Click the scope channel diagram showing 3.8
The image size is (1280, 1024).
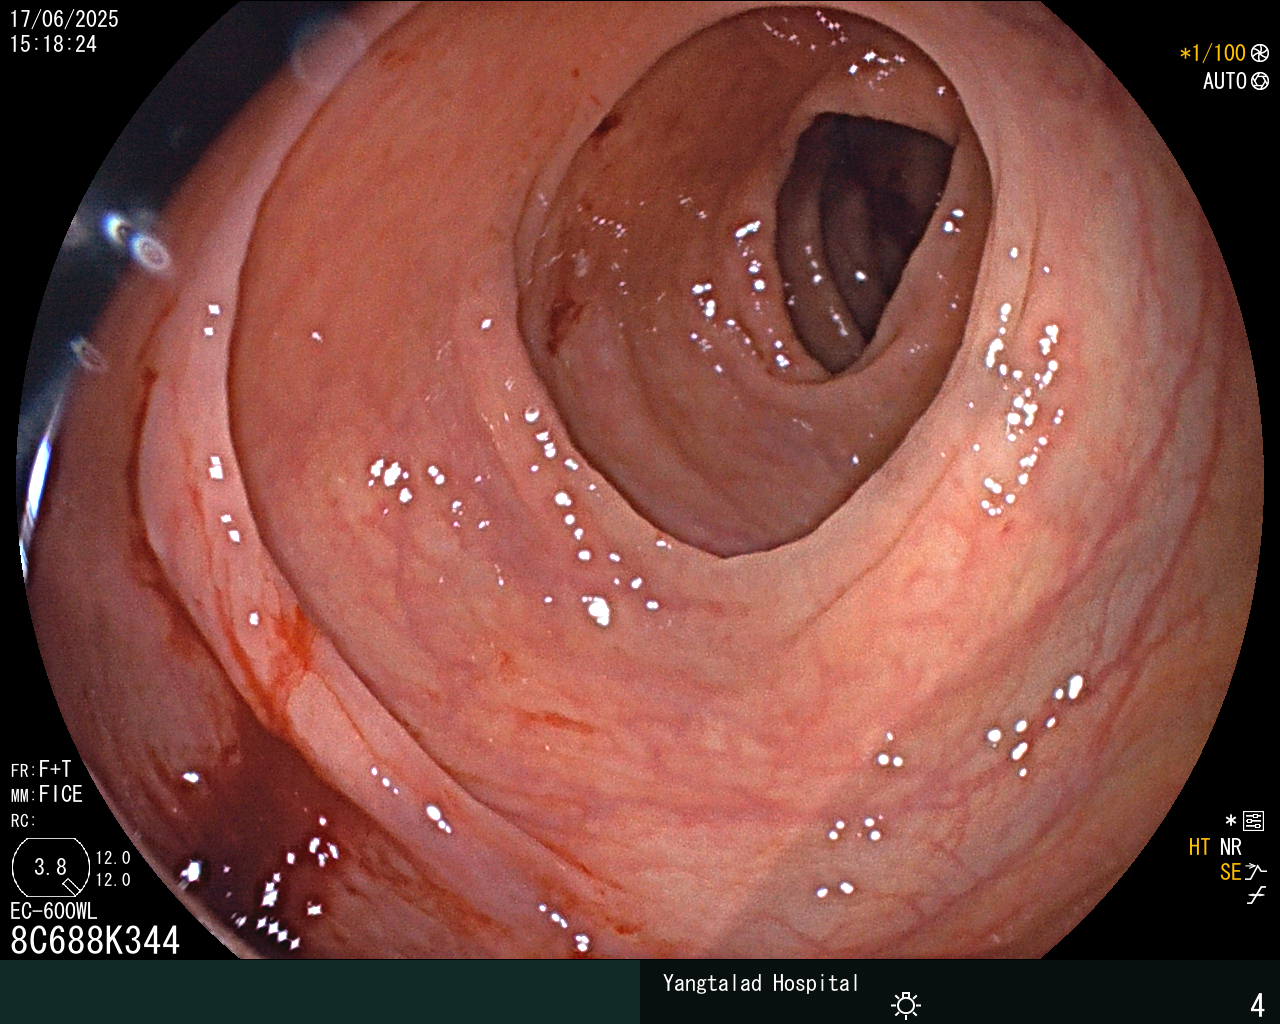coord(51,867)
